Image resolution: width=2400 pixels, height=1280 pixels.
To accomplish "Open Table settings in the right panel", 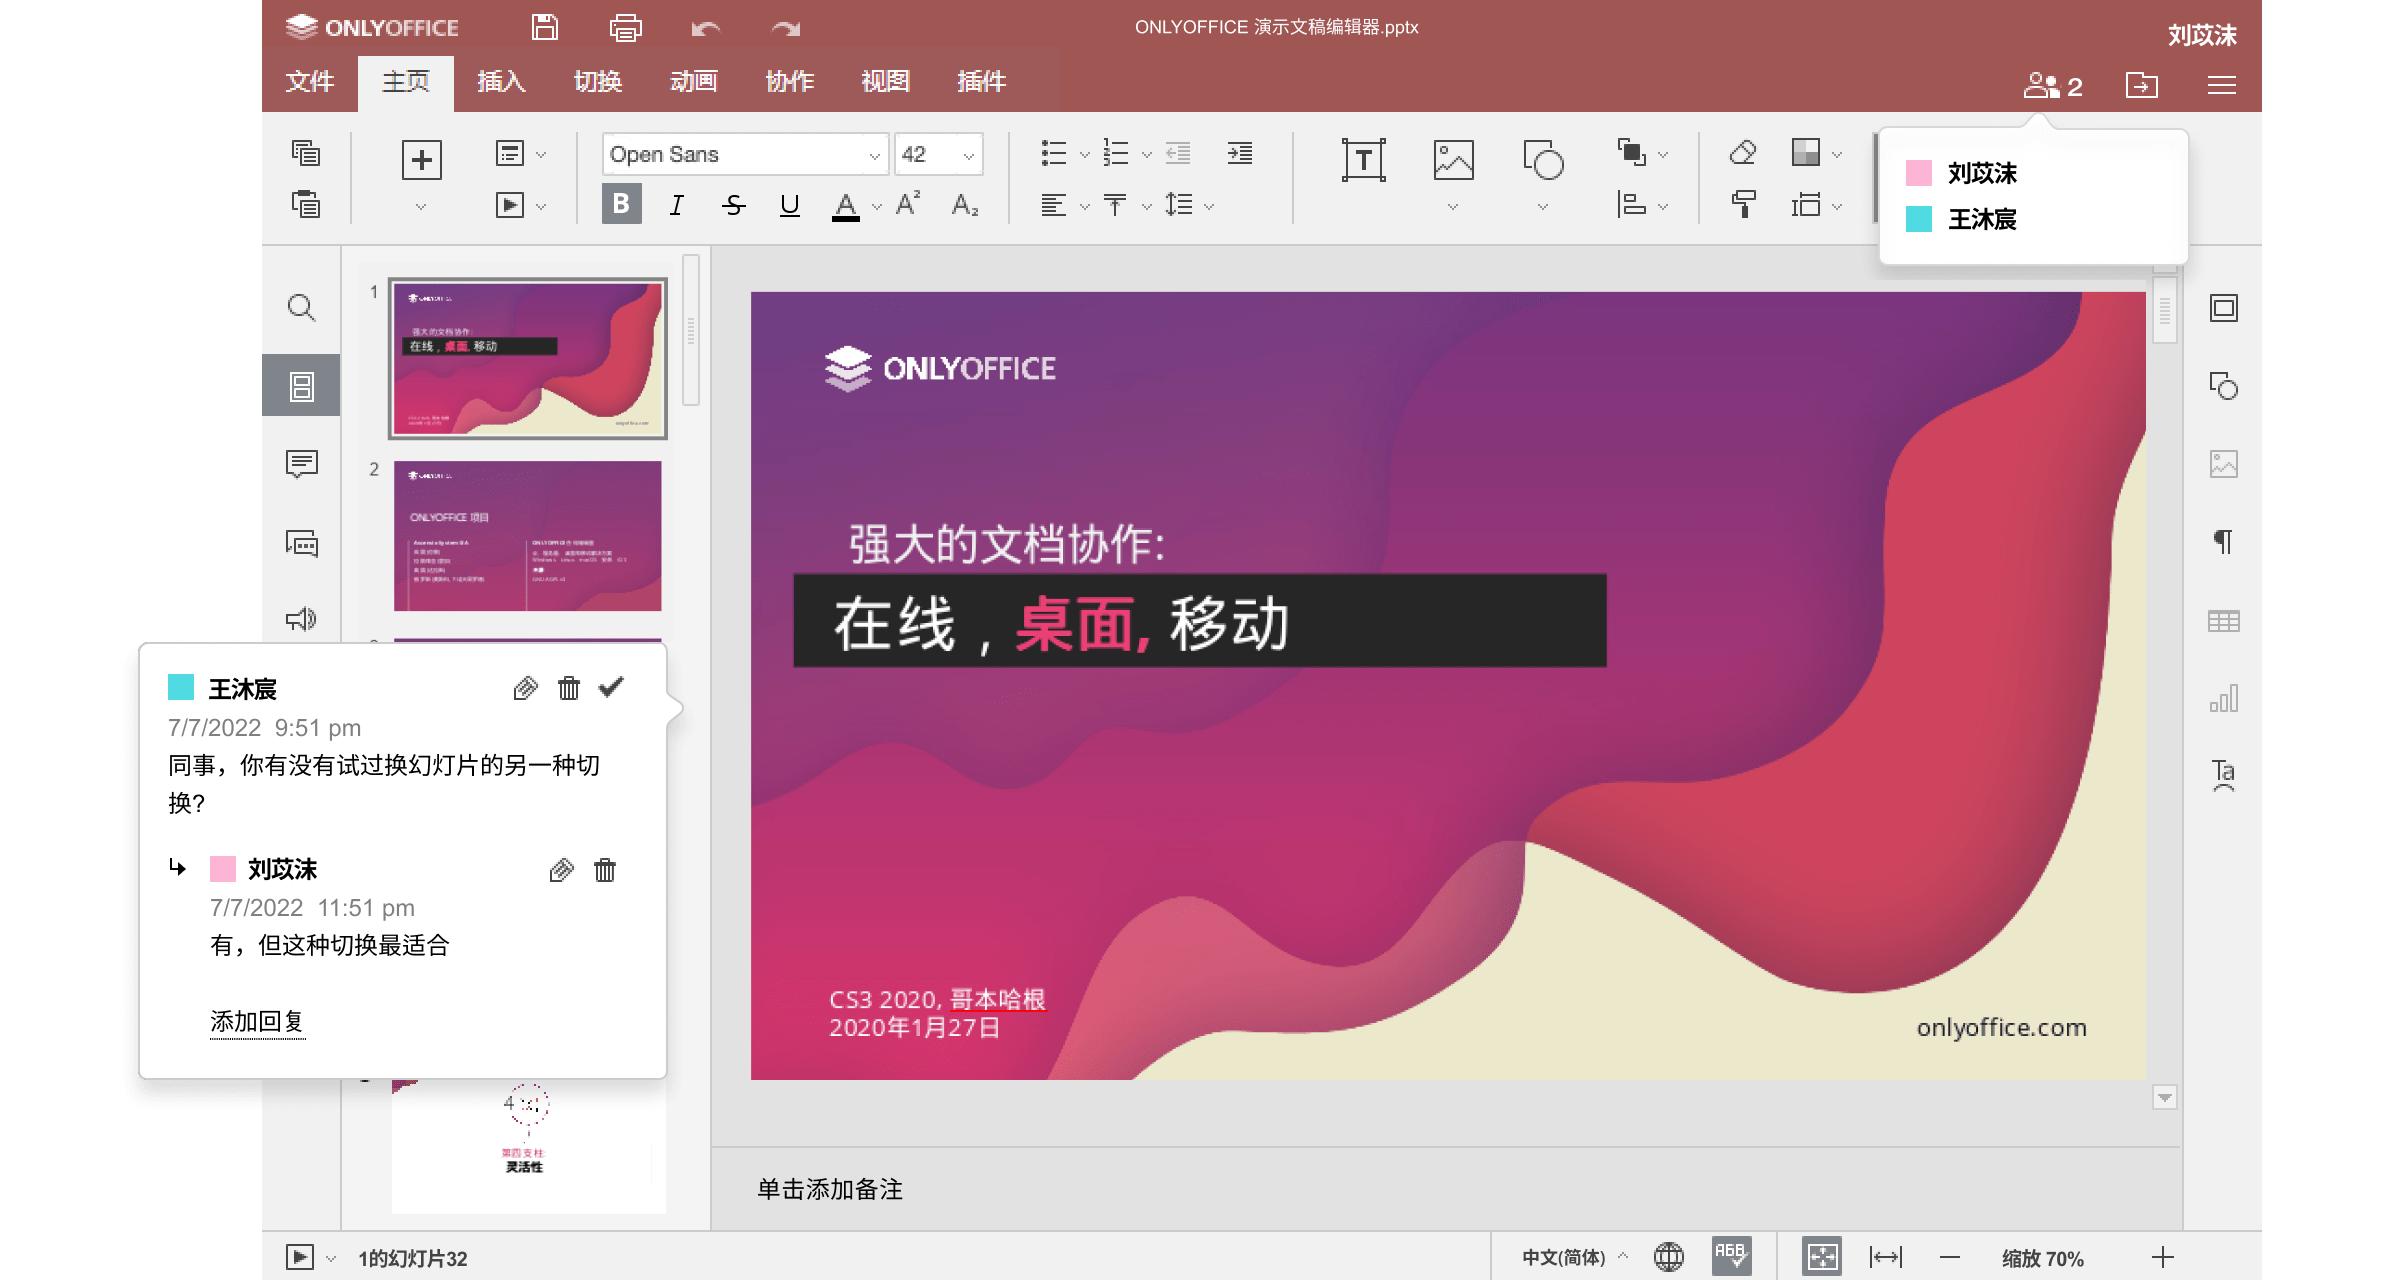I will point(2223,619).
